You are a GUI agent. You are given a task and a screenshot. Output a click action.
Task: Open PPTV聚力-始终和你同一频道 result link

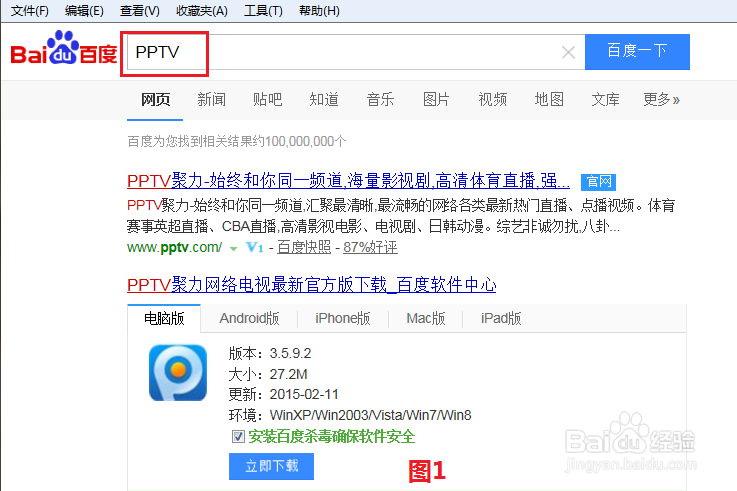(x=348, y=181)
